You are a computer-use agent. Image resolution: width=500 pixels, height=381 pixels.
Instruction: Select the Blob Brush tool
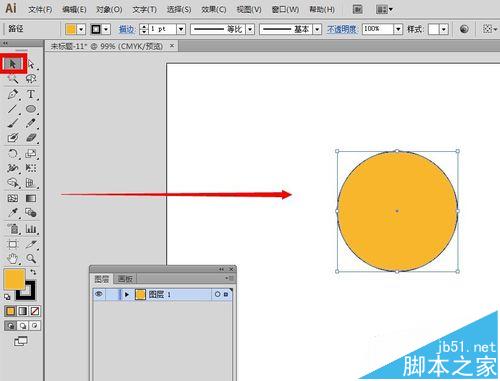pyautogui.click(x=13, y=138)
